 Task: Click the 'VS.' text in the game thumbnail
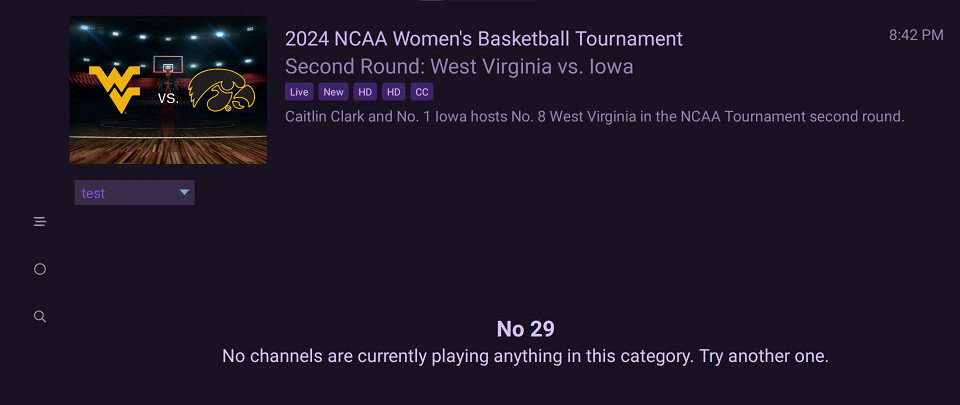(168, 99)
